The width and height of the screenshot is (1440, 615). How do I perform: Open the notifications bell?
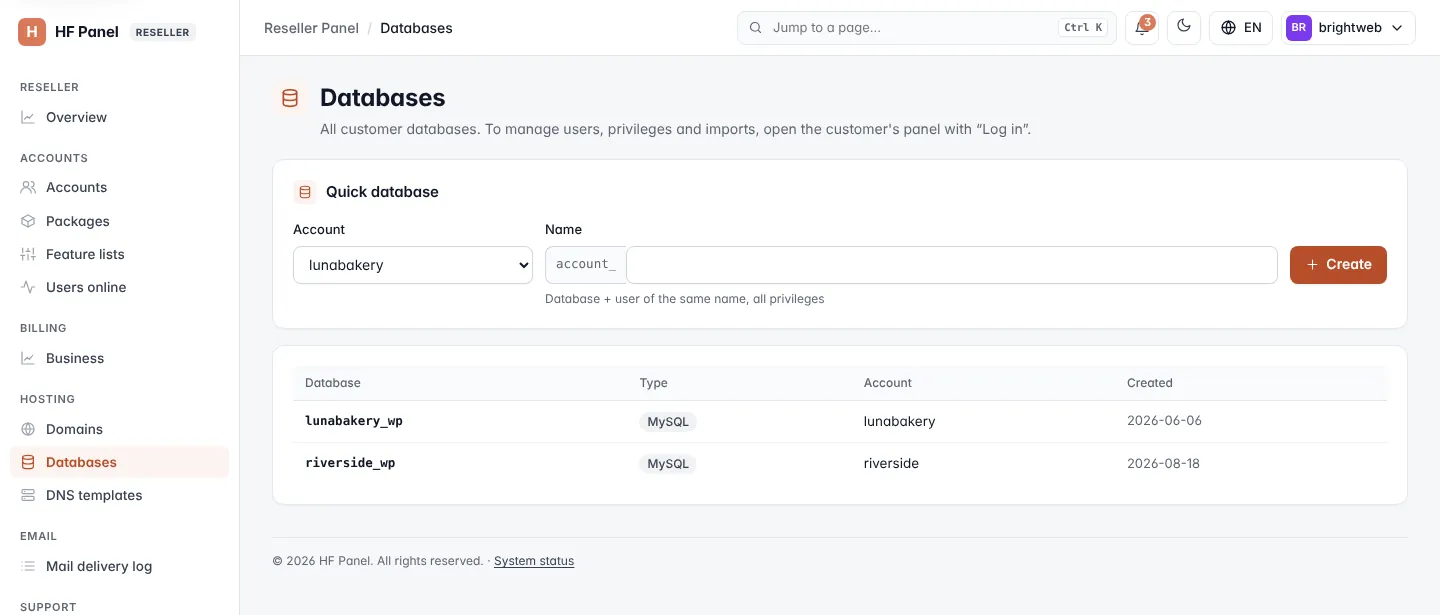[x=1142, y=28]
